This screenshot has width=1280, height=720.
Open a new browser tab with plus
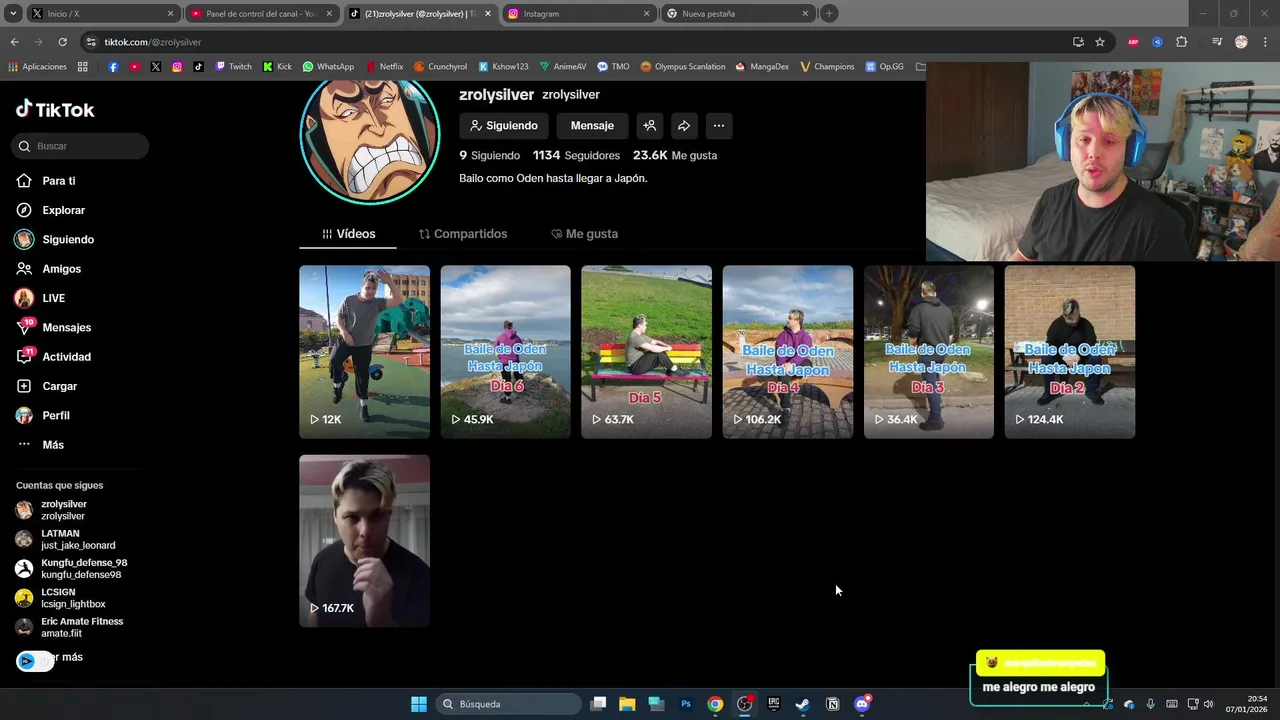[x=829, y=14]
